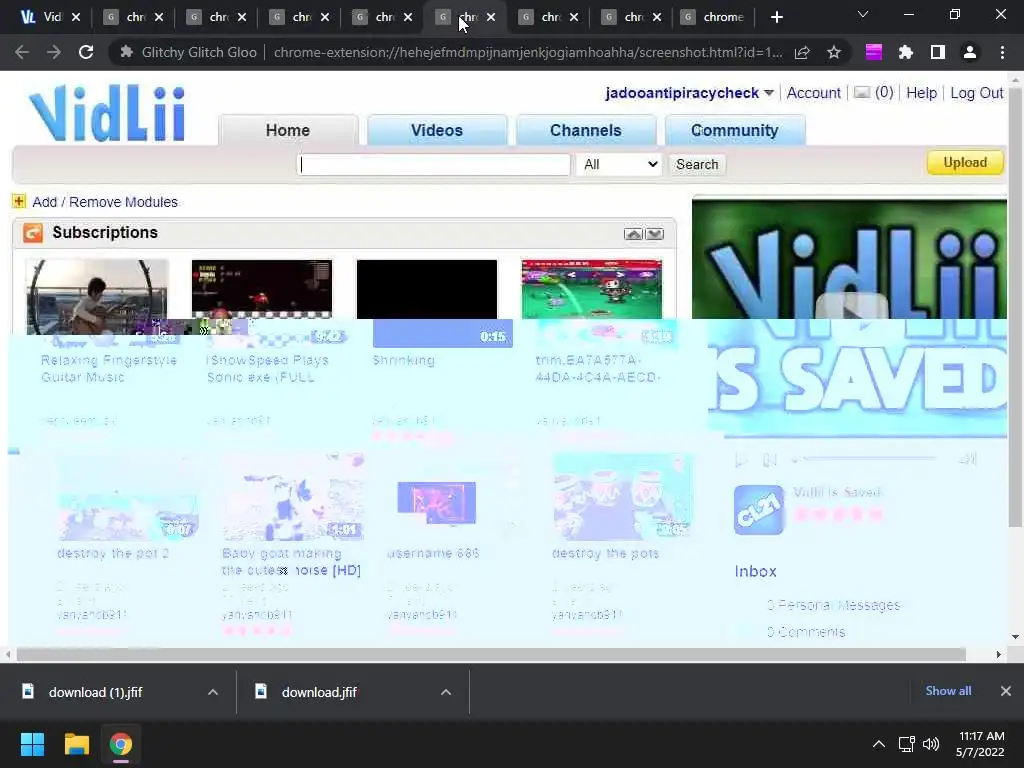The image size is (1024, 768).
Task: Open Chrome Extensions puzzle menu
Action: click(905, 52)
